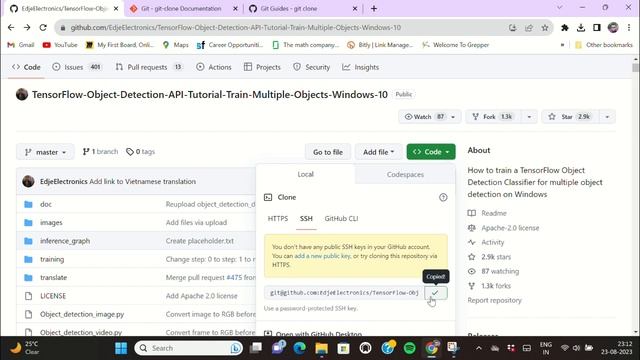Open the LICENSE file
This screenshot has width=640, height=360.
(x=53, y=296)
